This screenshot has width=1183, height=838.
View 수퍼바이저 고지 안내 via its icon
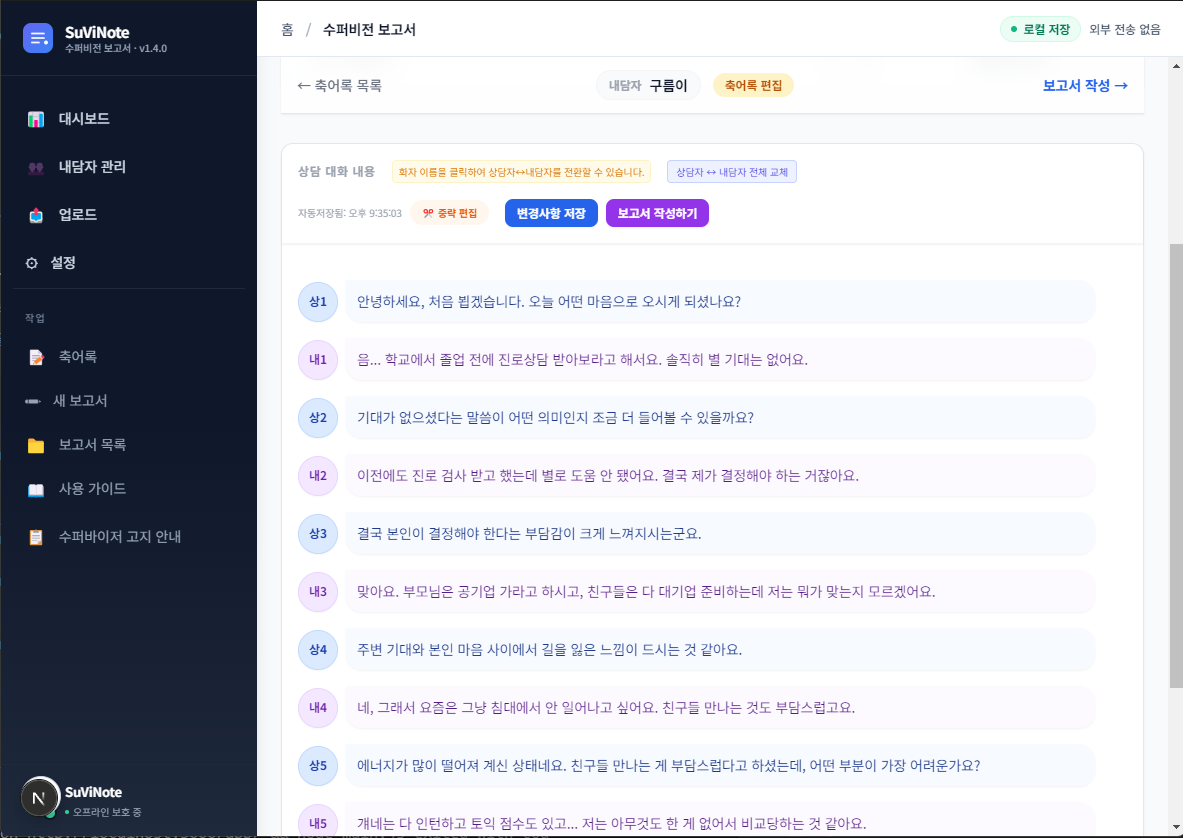pyautogui.click(x=38, y=537)
